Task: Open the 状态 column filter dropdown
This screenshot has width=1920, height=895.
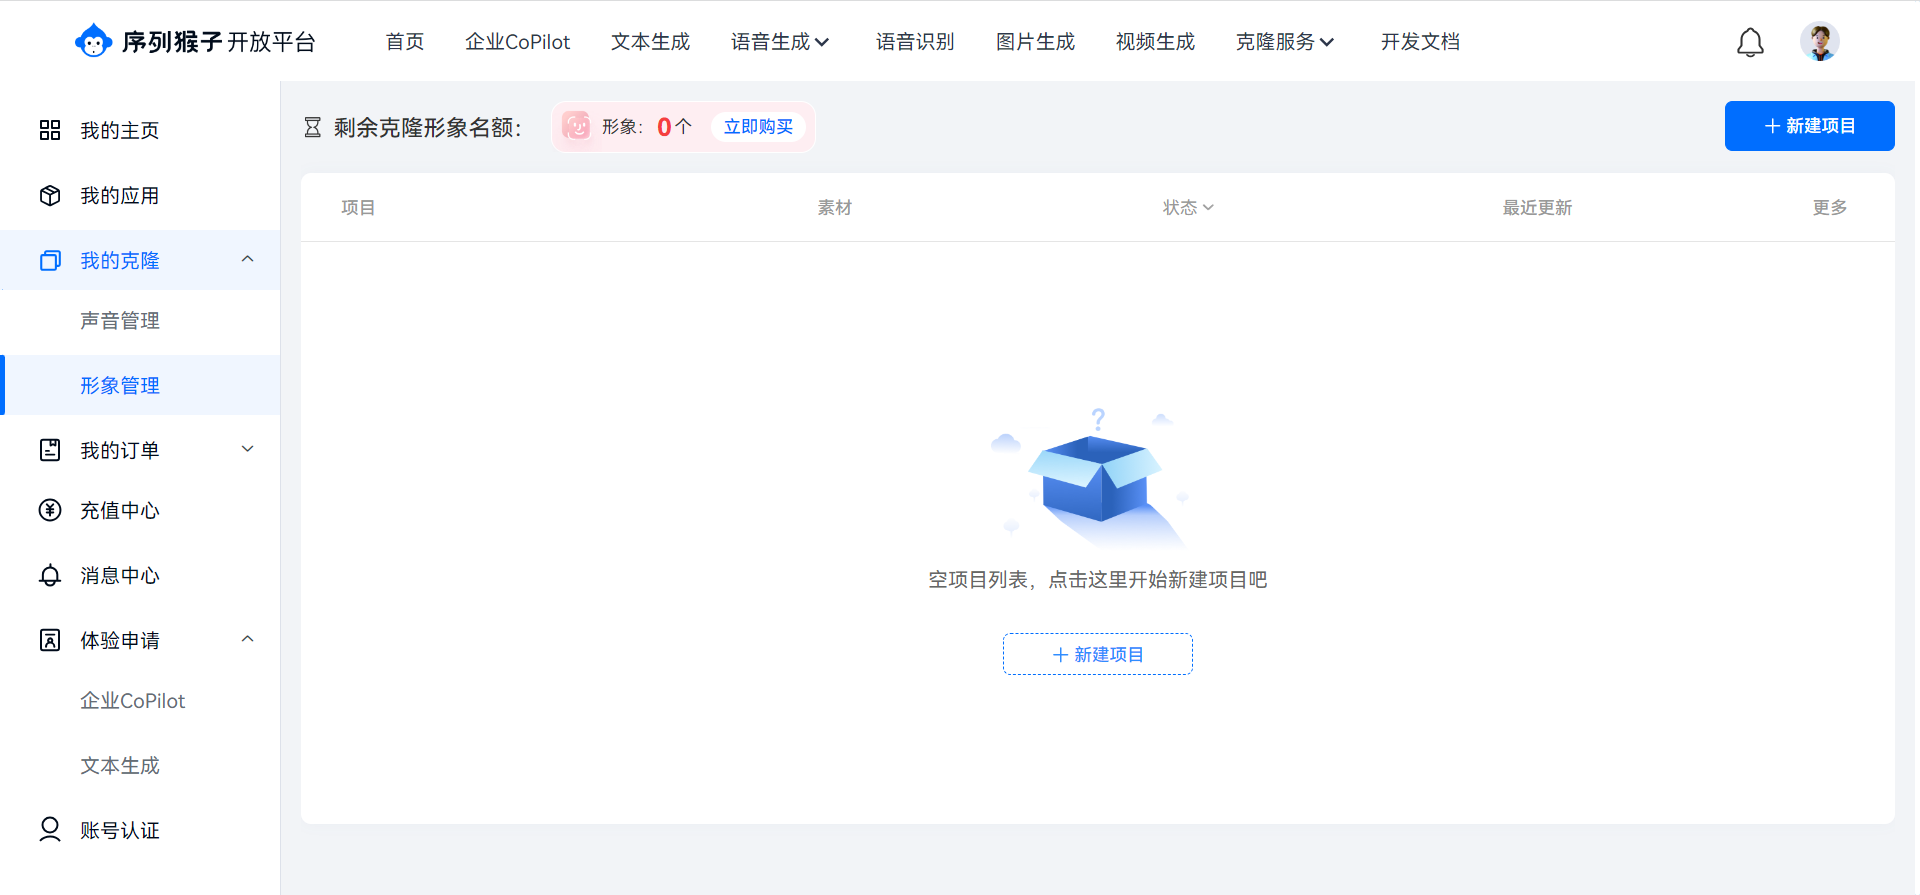Action: 1188,207
